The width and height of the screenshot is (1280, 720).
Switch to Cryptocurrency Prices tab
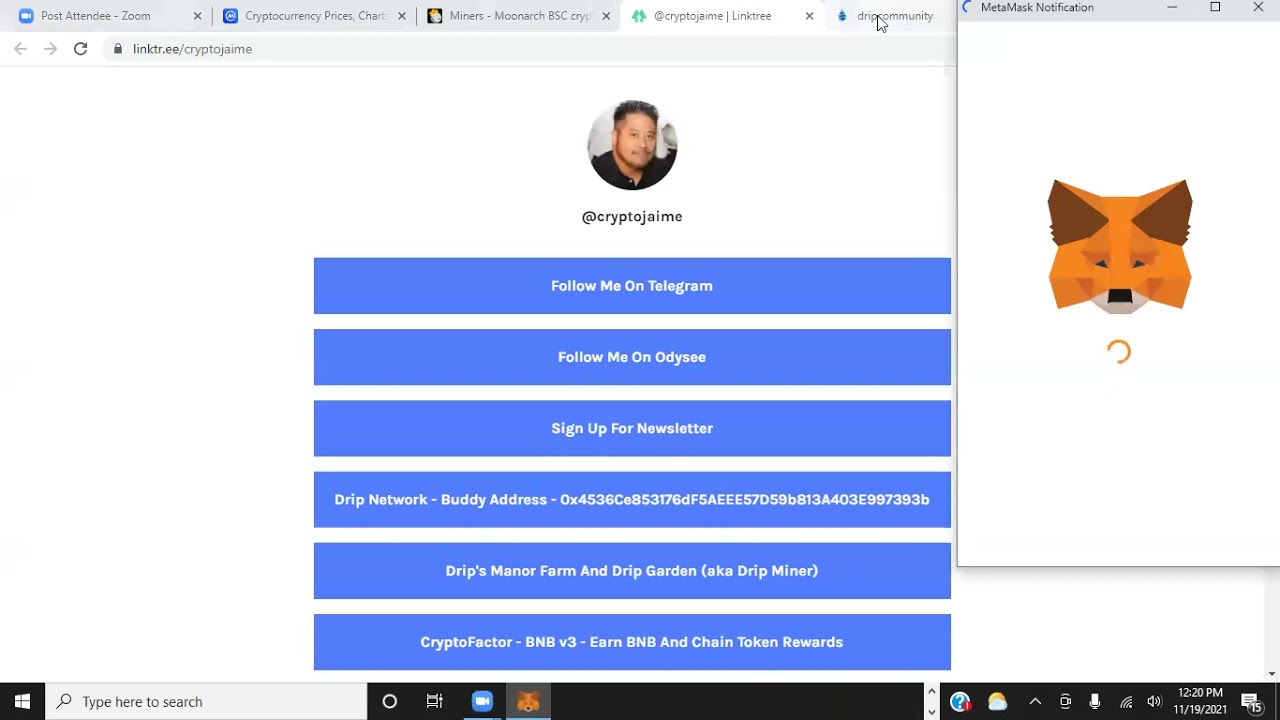click(316, 16)
